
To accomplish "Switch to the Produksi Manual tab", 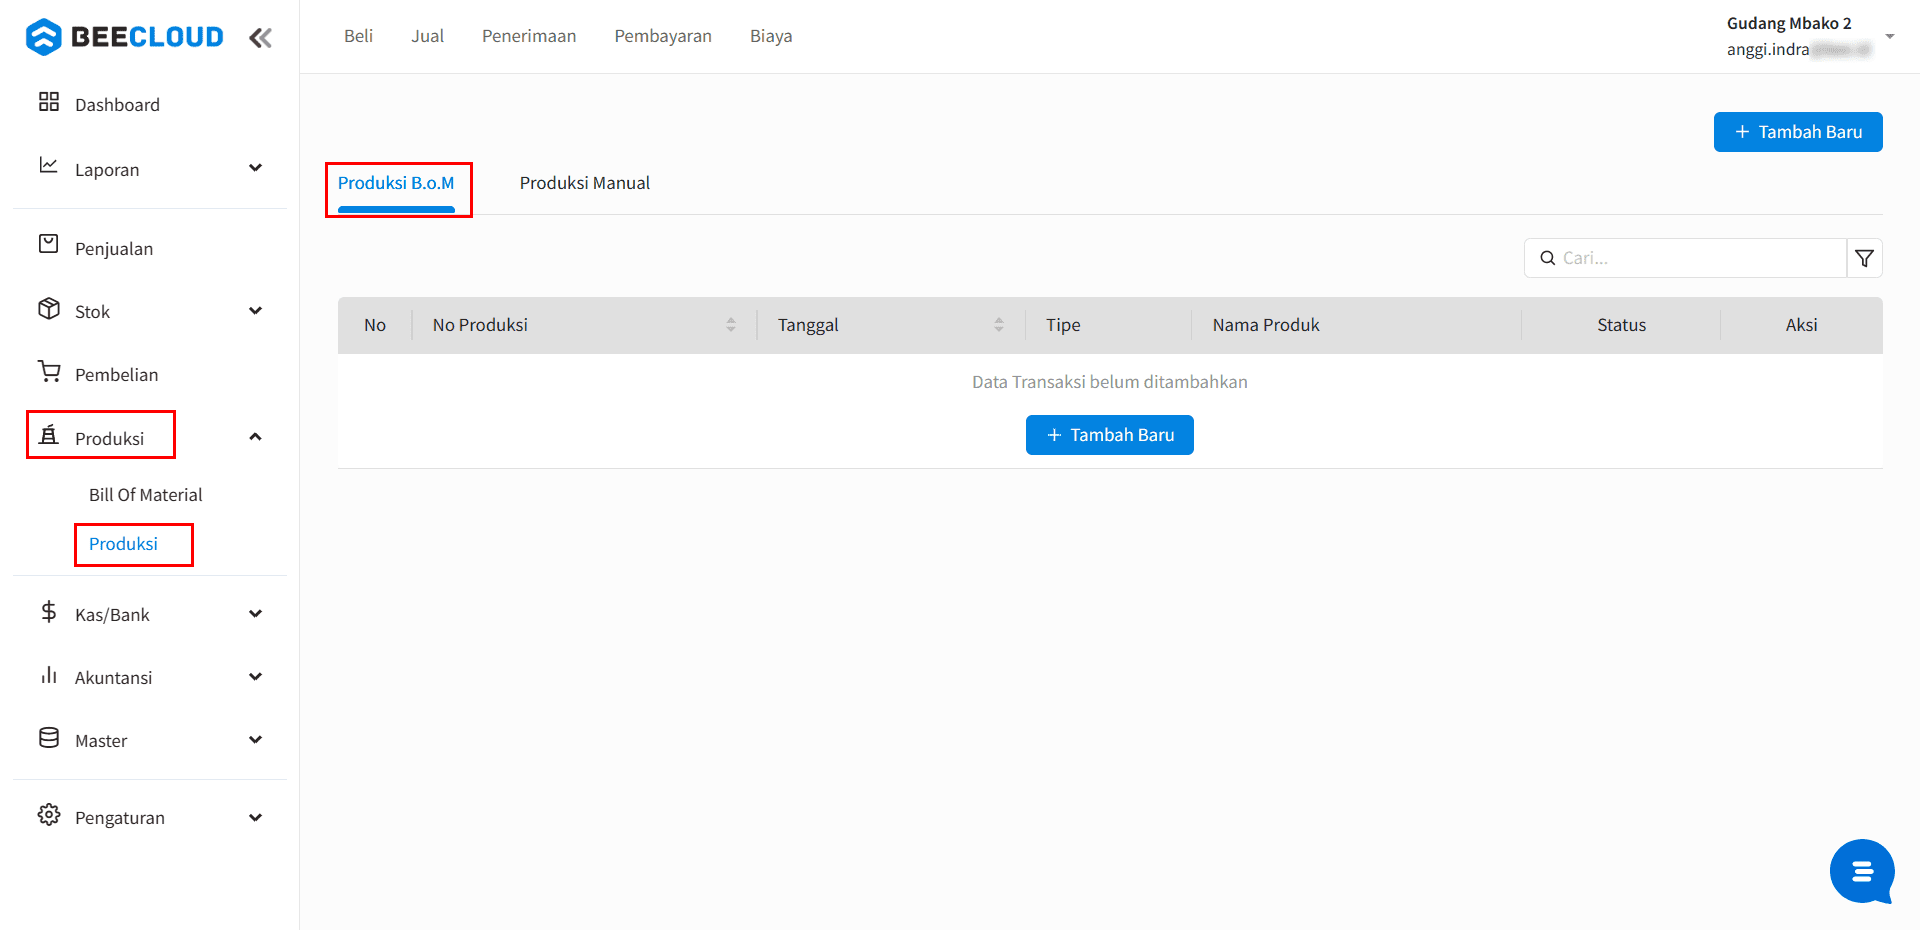I will tap(584, 183).
